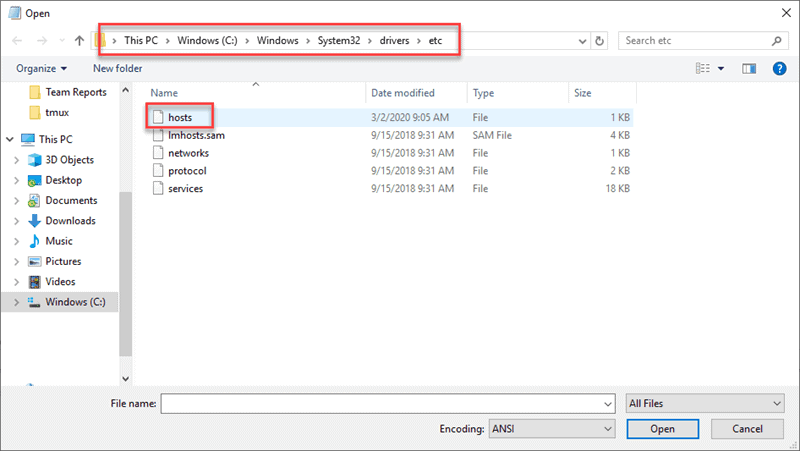The image size is (800, 451).
Task: Open the File name history dropdown
Action: [x=608, y=404]
